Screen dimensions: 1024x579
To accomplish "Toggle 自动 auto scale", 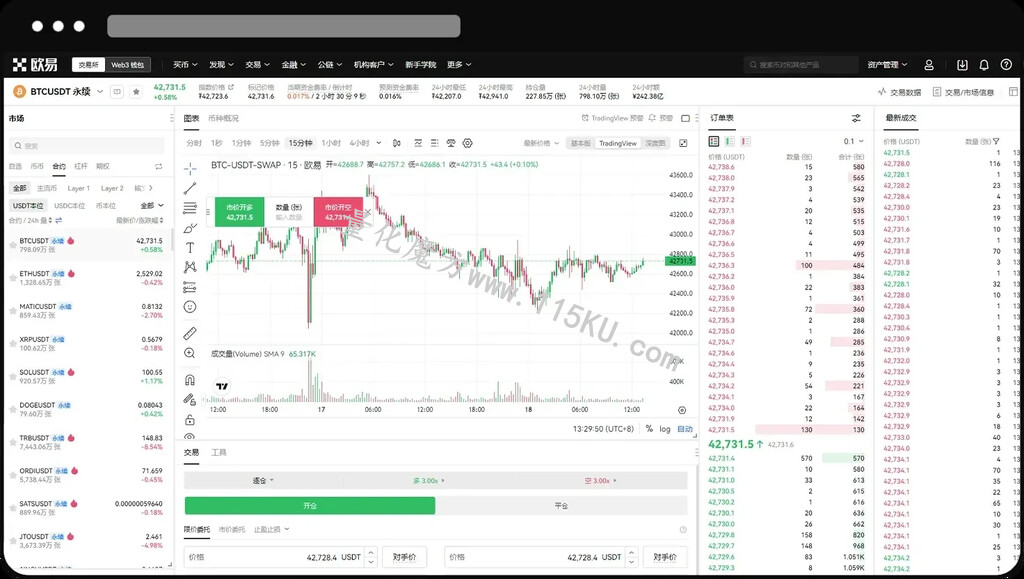I will 684,429.
